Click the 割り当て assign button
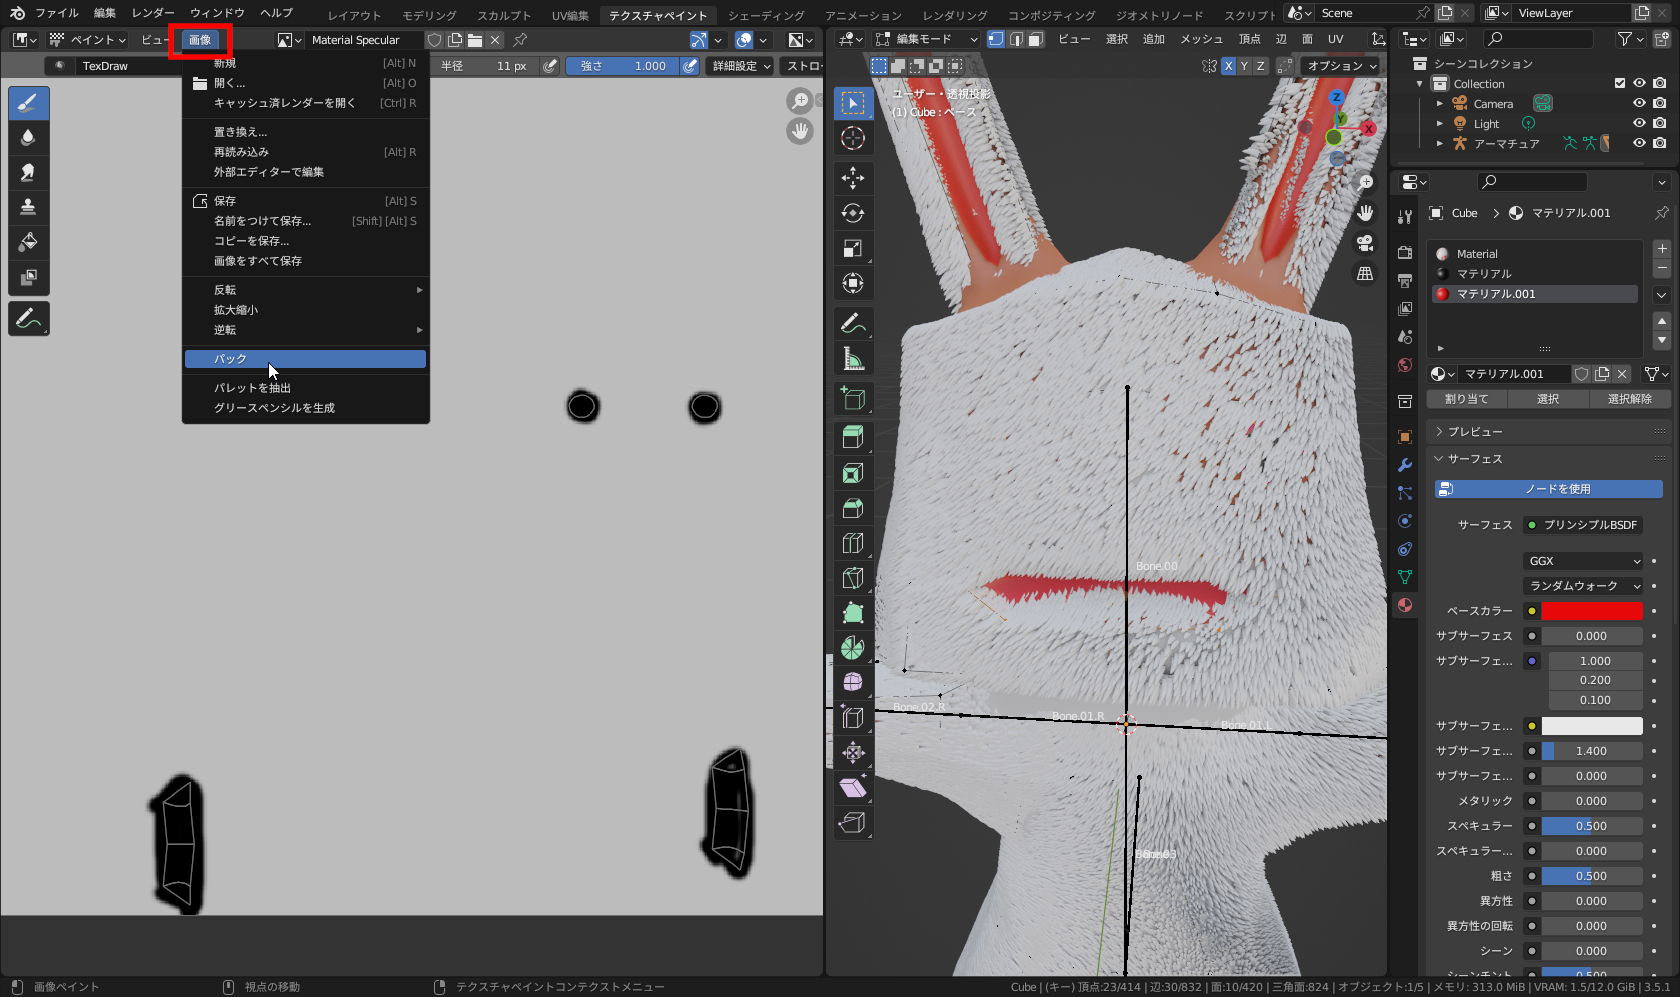1680x997 pixels. pos(1466,399)
